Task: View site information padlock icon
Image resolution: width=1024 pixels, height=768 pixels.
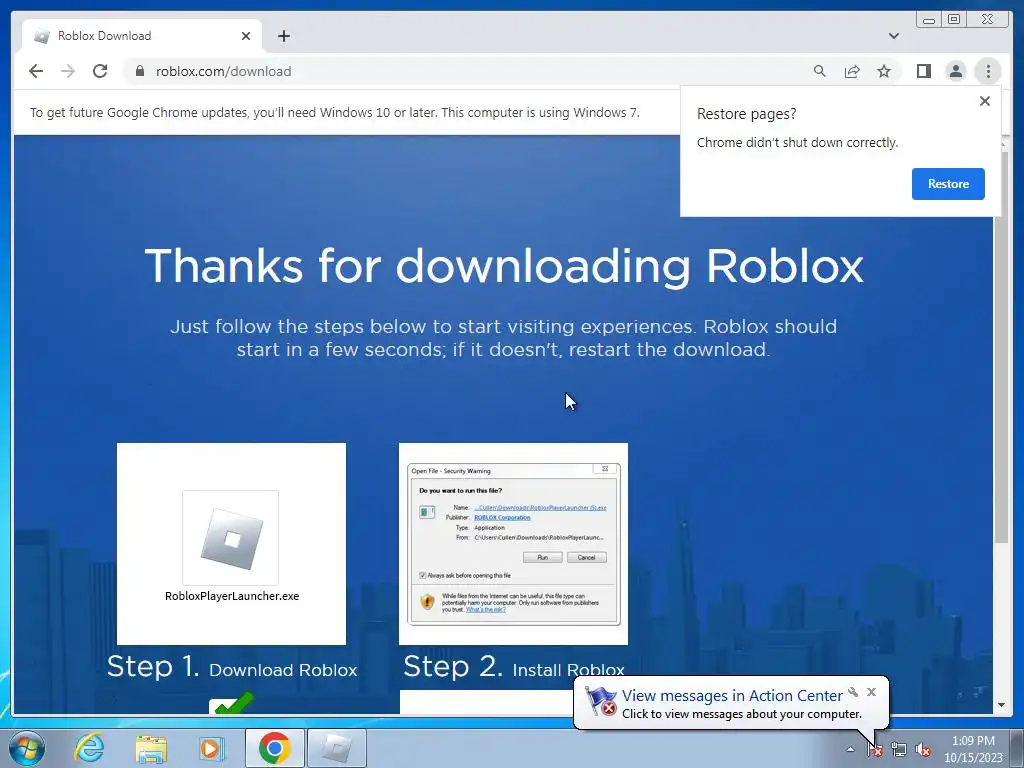Action: point(139,71)
